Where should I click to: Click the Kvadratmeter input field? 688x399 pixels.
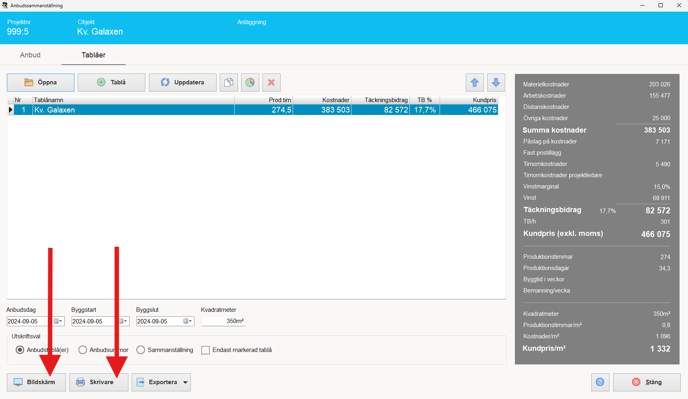point(223,321)
